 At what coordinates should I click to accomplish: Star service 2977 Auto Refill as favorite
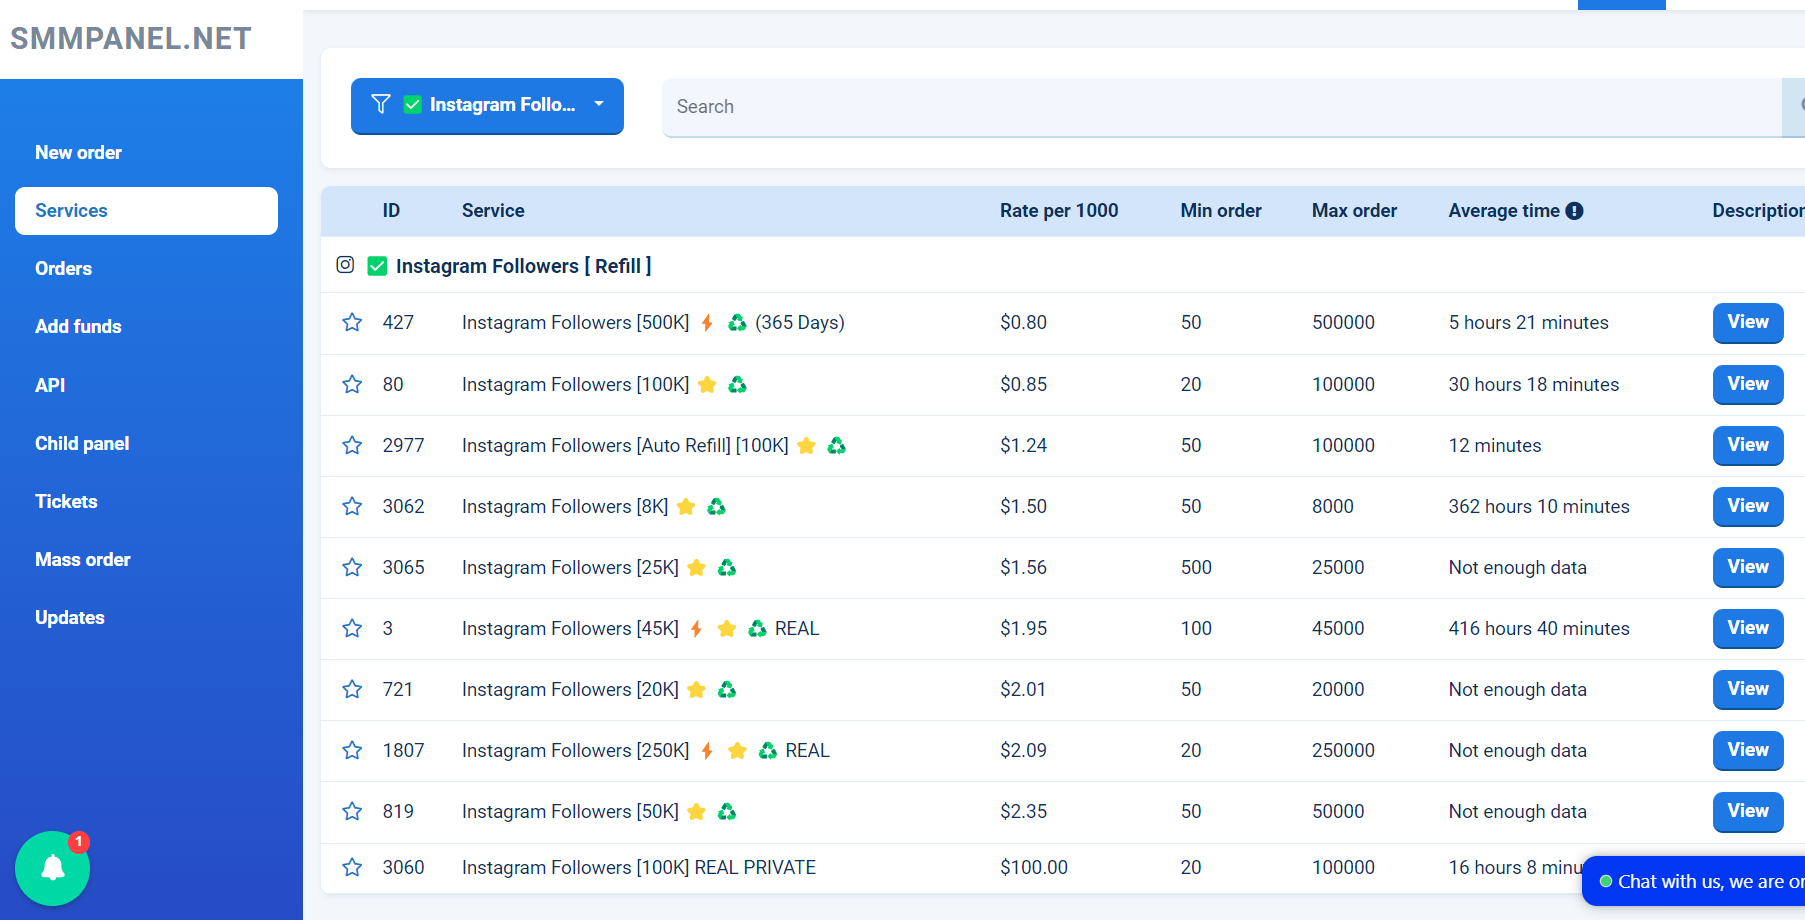pyautogui.click(x=352, y=445)
